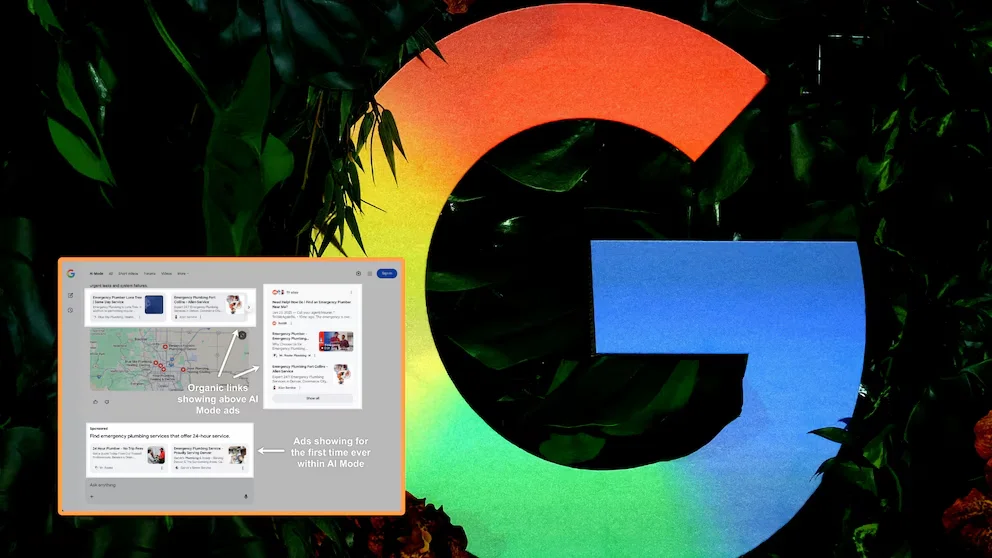992x558 pixels.
Task: Click the blue Sign in button
Action: coord(387,273)
